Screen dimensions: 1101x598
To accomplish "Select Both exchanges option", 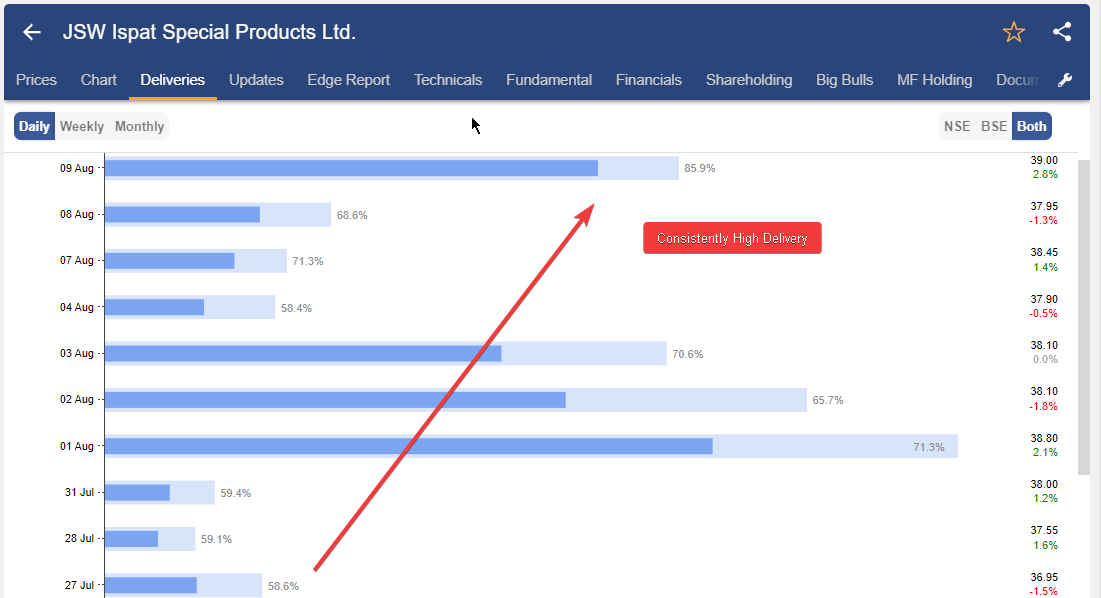I will point(1031,126).
